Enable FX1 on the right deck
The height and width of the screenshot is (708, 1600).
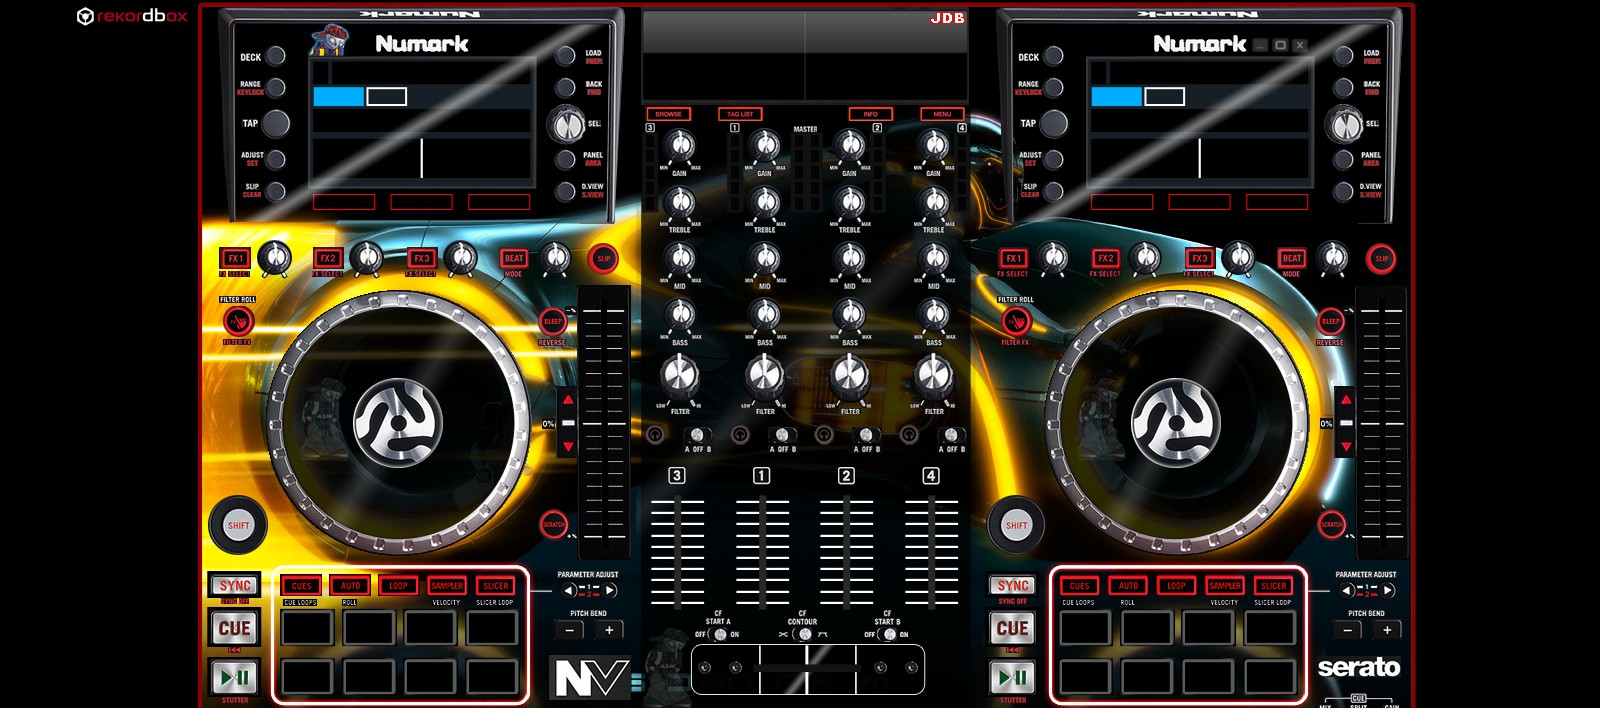point(1013,258)
